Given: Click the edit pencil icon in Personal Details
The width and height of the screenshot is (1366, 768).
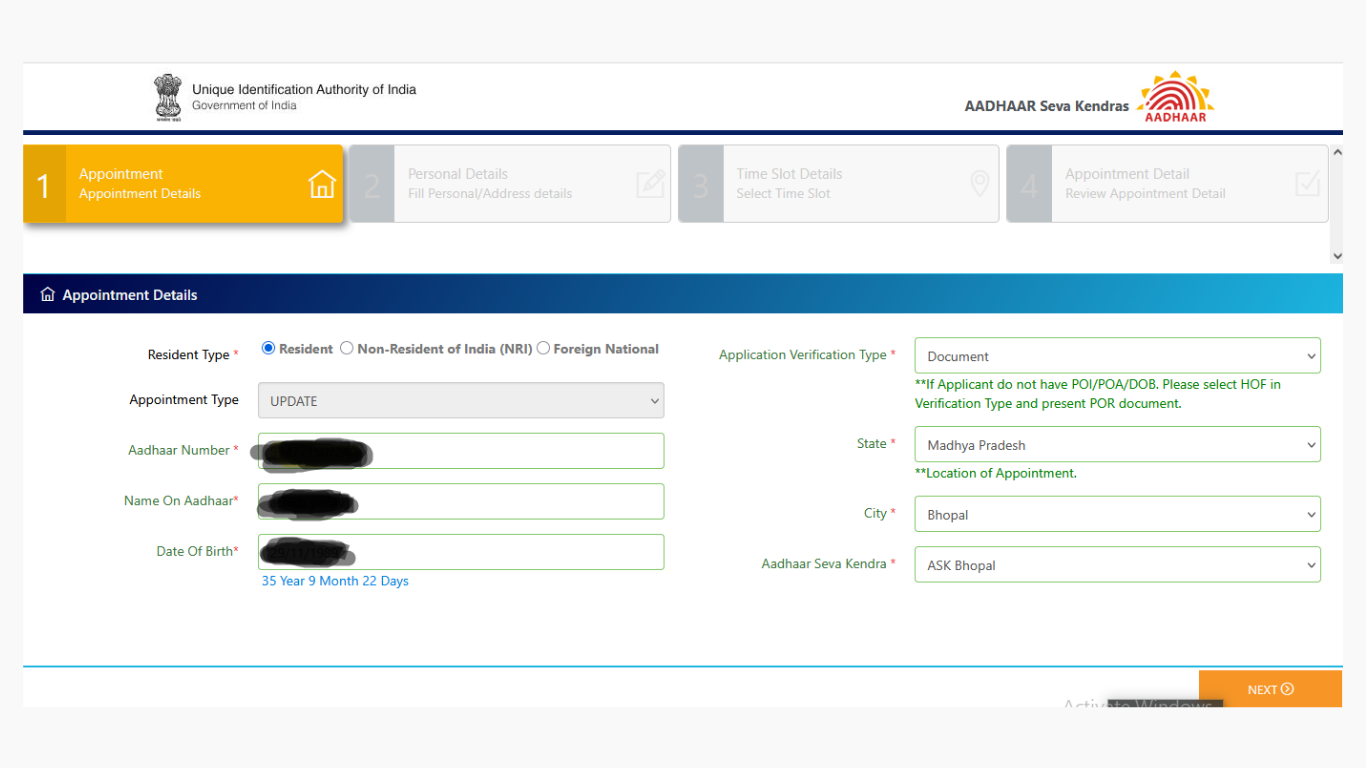Looking at the screenshot, I should 650,184.
